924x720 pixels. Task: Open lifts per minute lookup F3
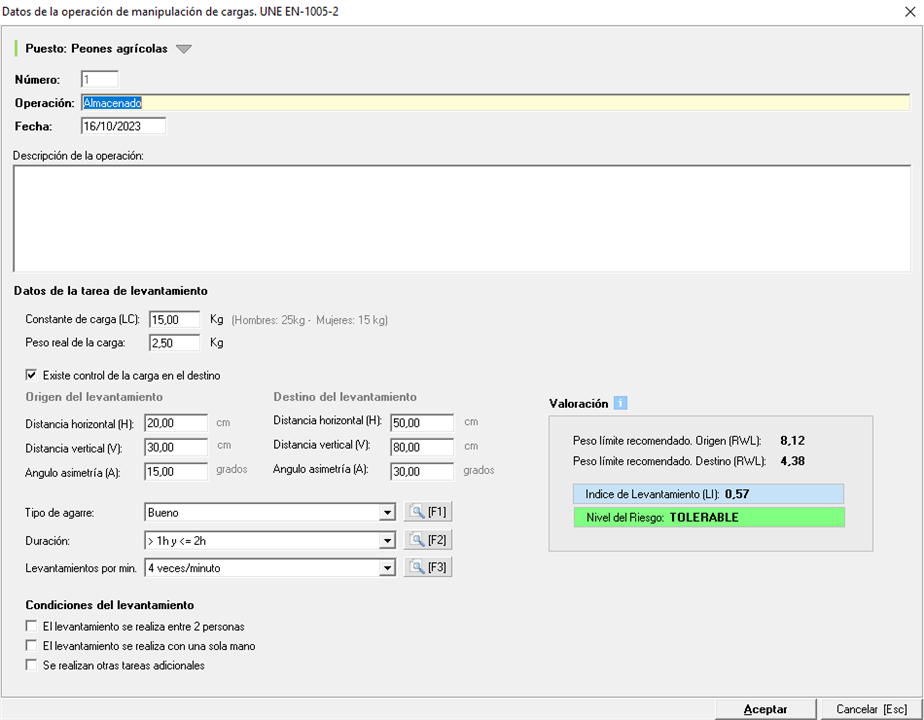(x=427, y=568)
